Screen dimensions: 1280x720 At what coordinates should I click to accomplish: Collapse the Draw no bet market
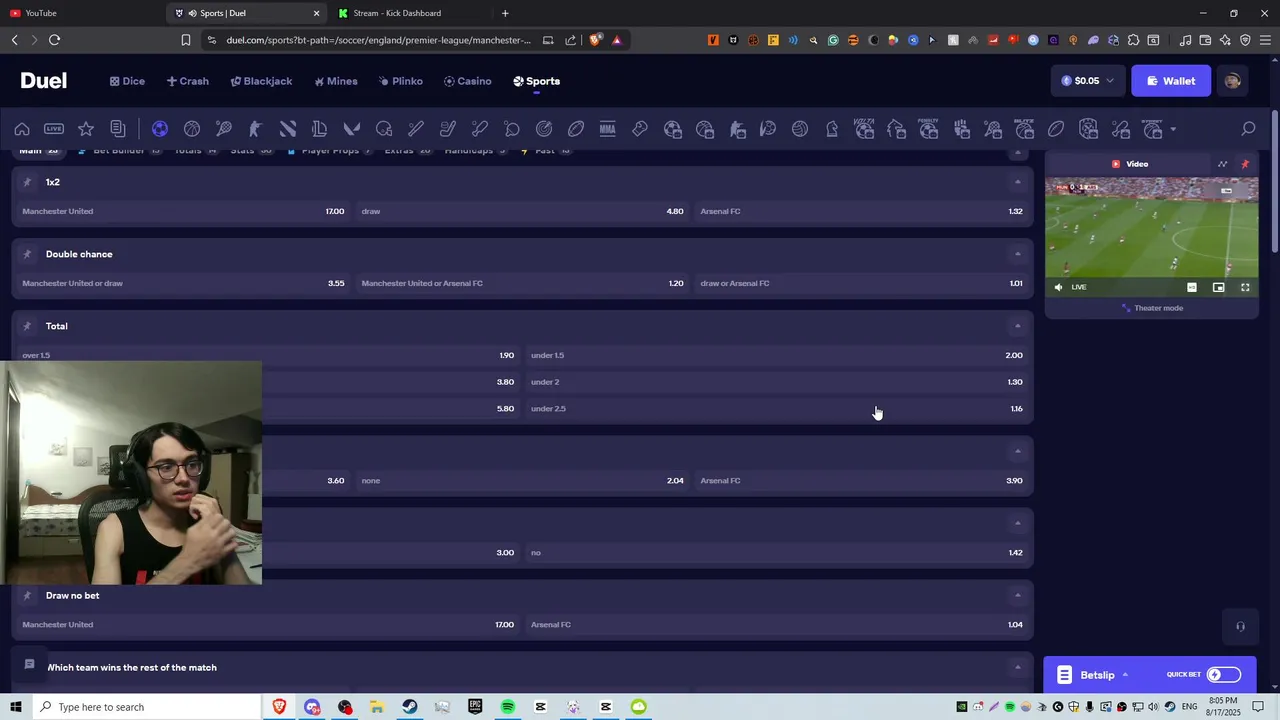1018,595
